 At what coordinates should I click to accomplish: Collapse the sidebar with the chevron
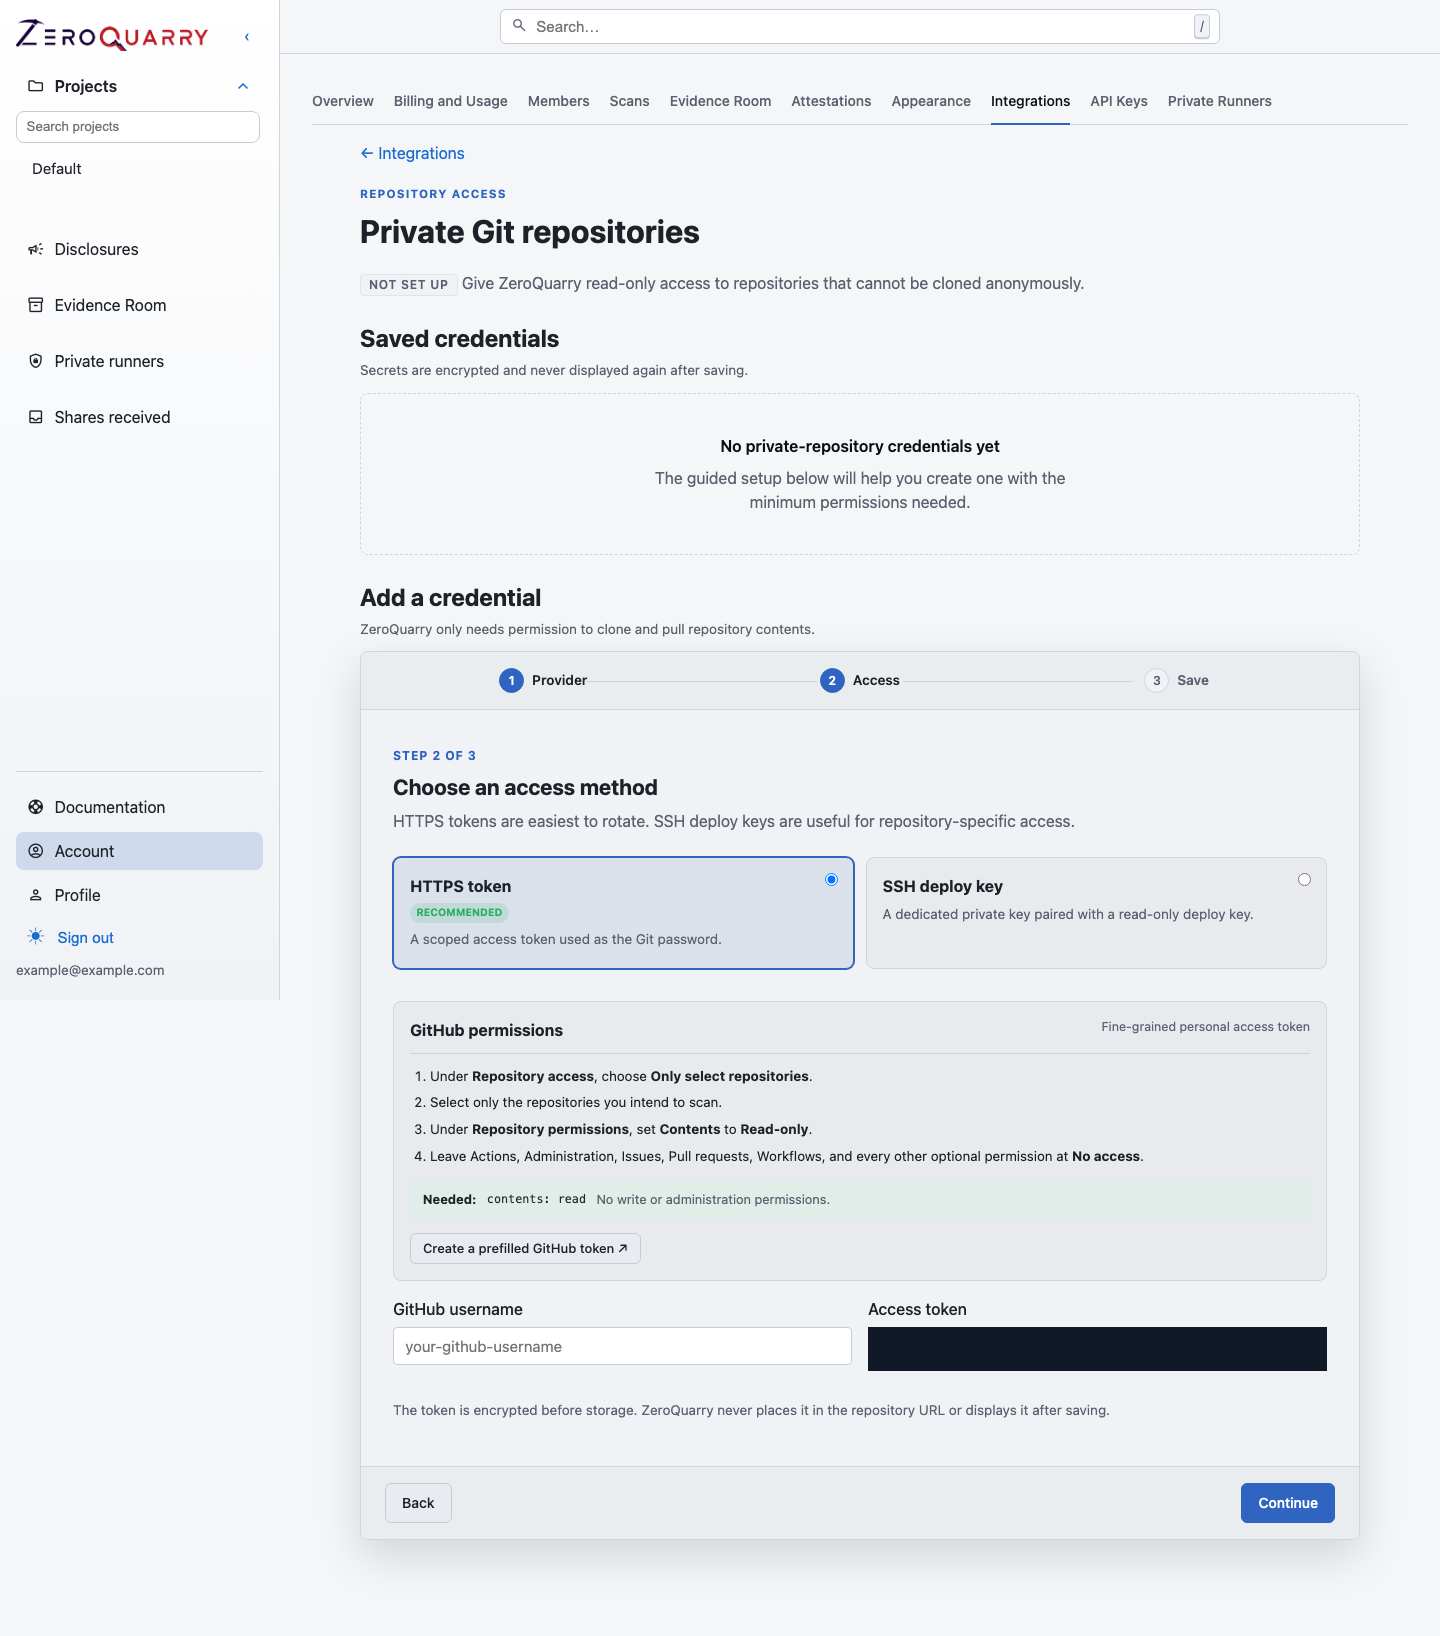[x=247, y=37]
